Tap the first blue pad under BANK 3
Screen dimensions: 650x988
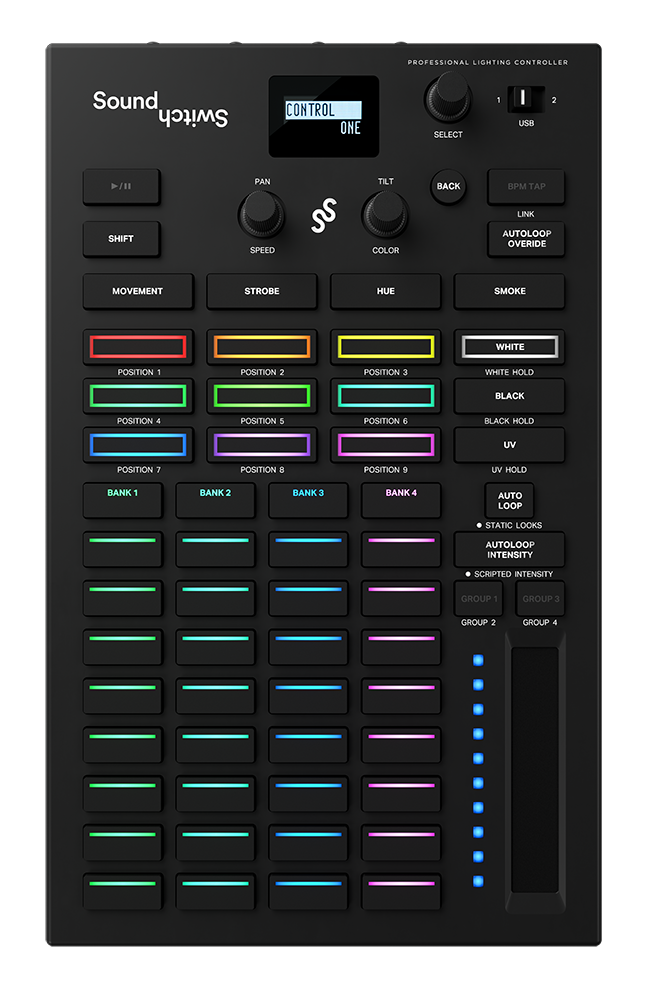[x=308, y=550]
